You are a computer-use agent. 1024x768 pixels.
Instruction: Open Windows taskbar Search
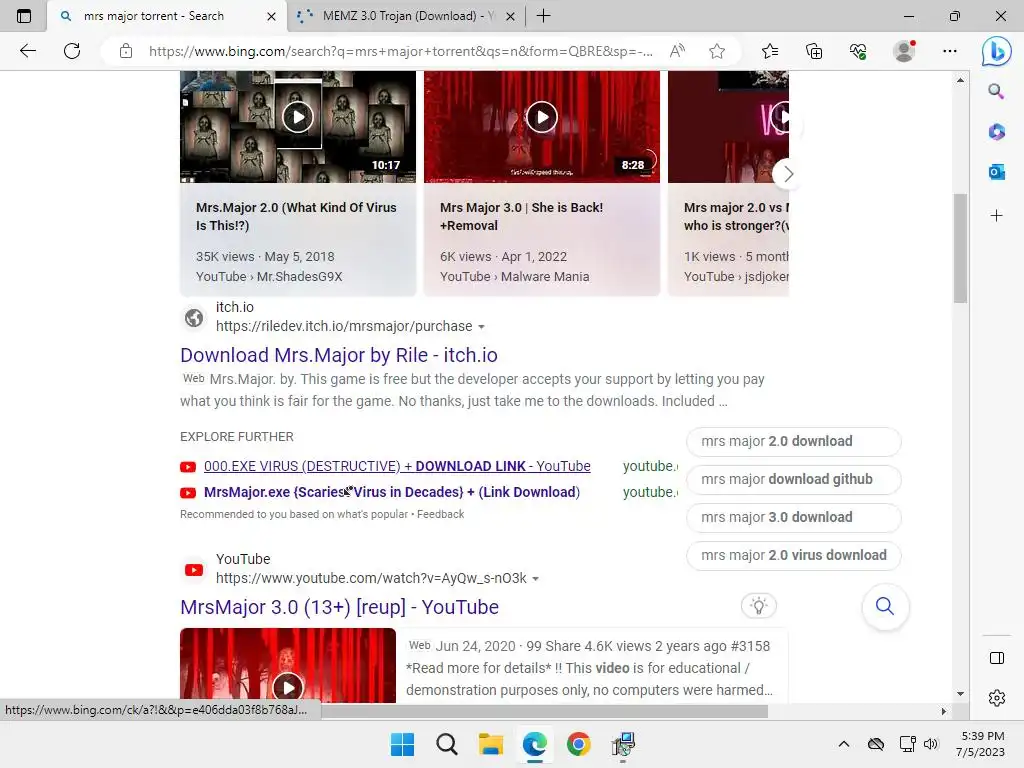click(x=447, y=744)
